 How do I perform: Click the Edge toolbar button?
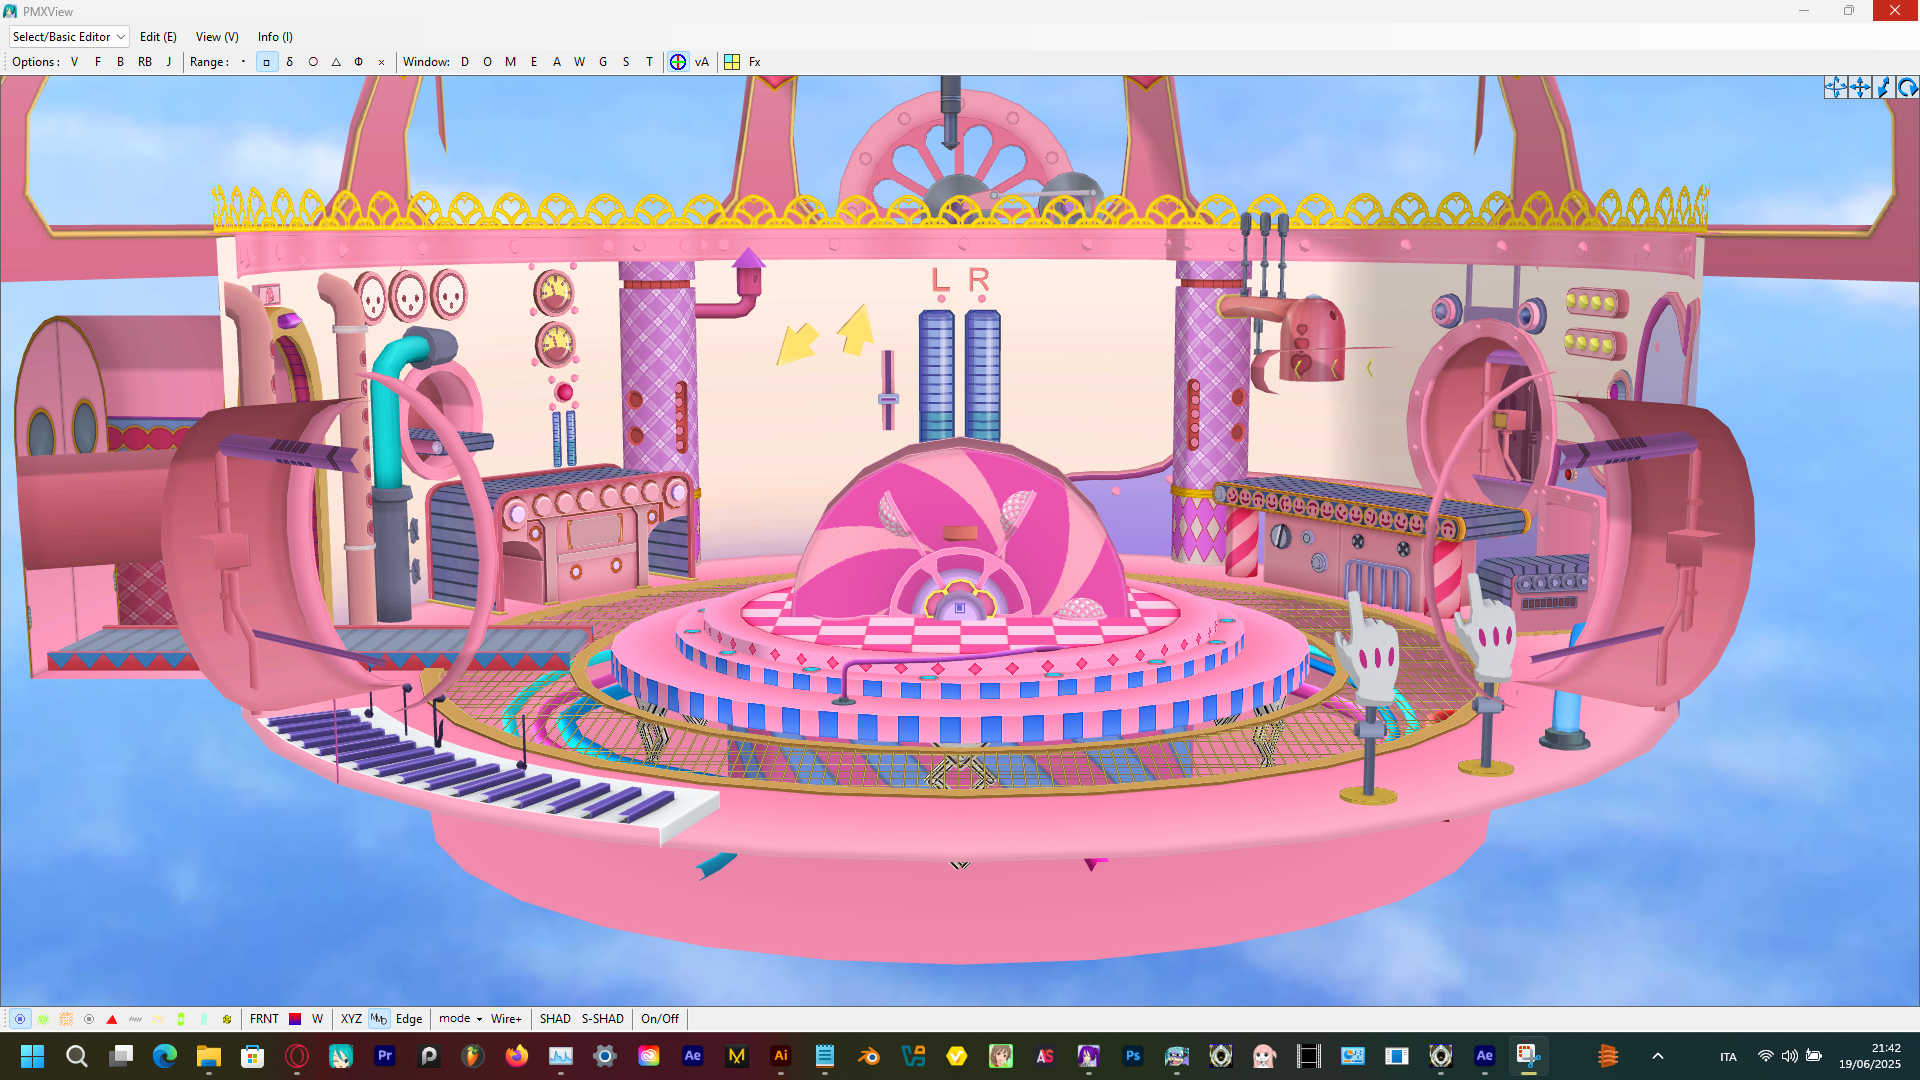409,1019
